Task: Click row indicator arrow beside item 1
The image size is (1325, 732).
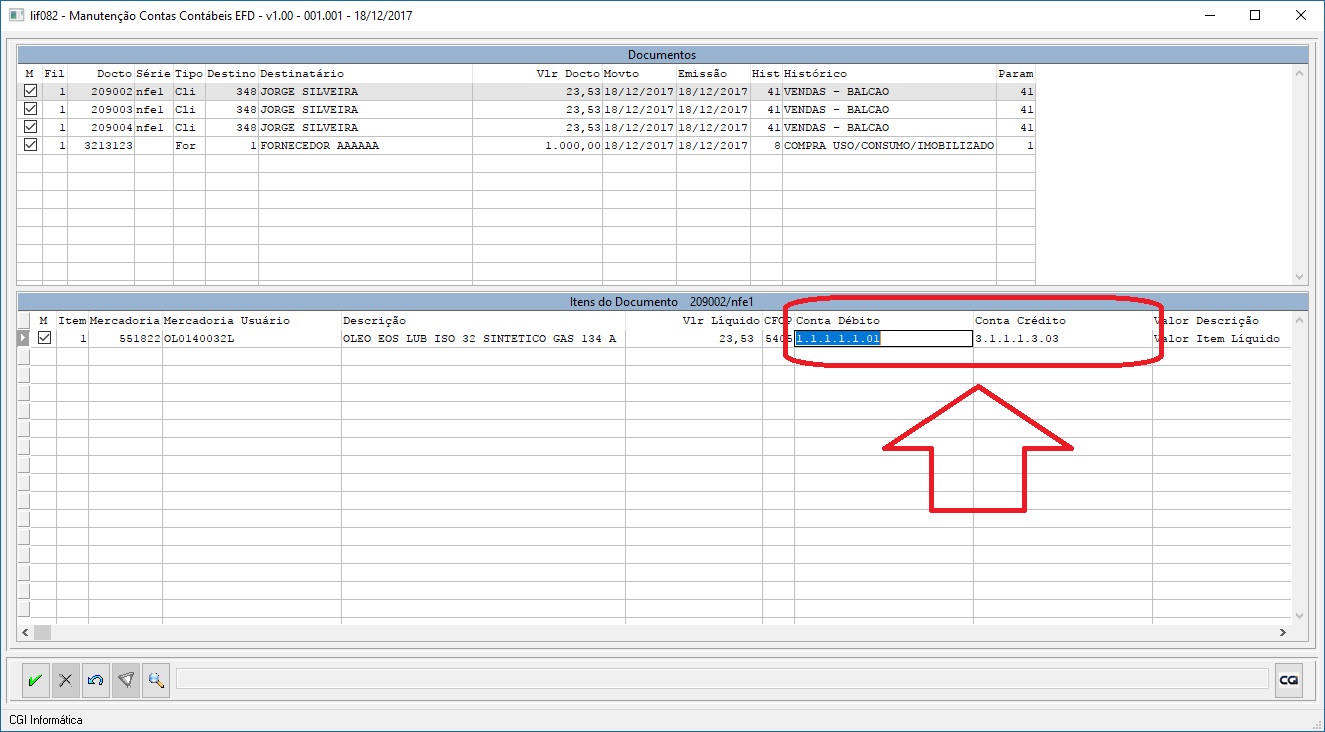Action: pyautogui.click(x=23, y=339)
